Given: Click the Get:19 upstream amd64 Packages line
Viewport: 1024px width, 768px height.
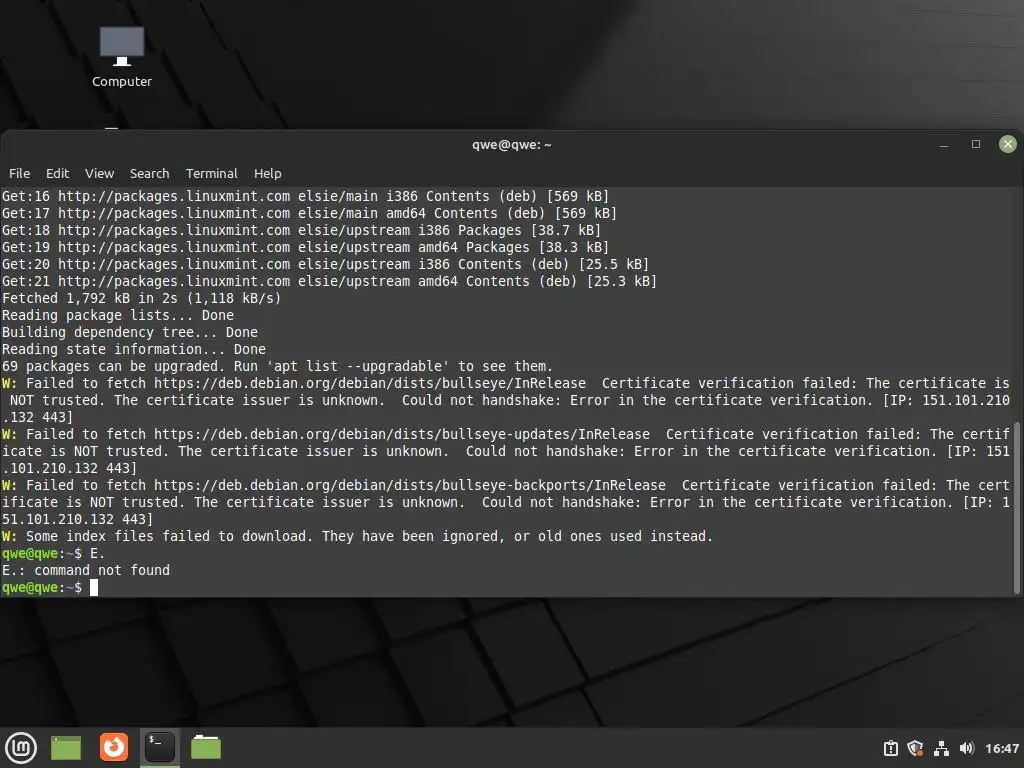Looking at the screenshot, I should point(305,248).
